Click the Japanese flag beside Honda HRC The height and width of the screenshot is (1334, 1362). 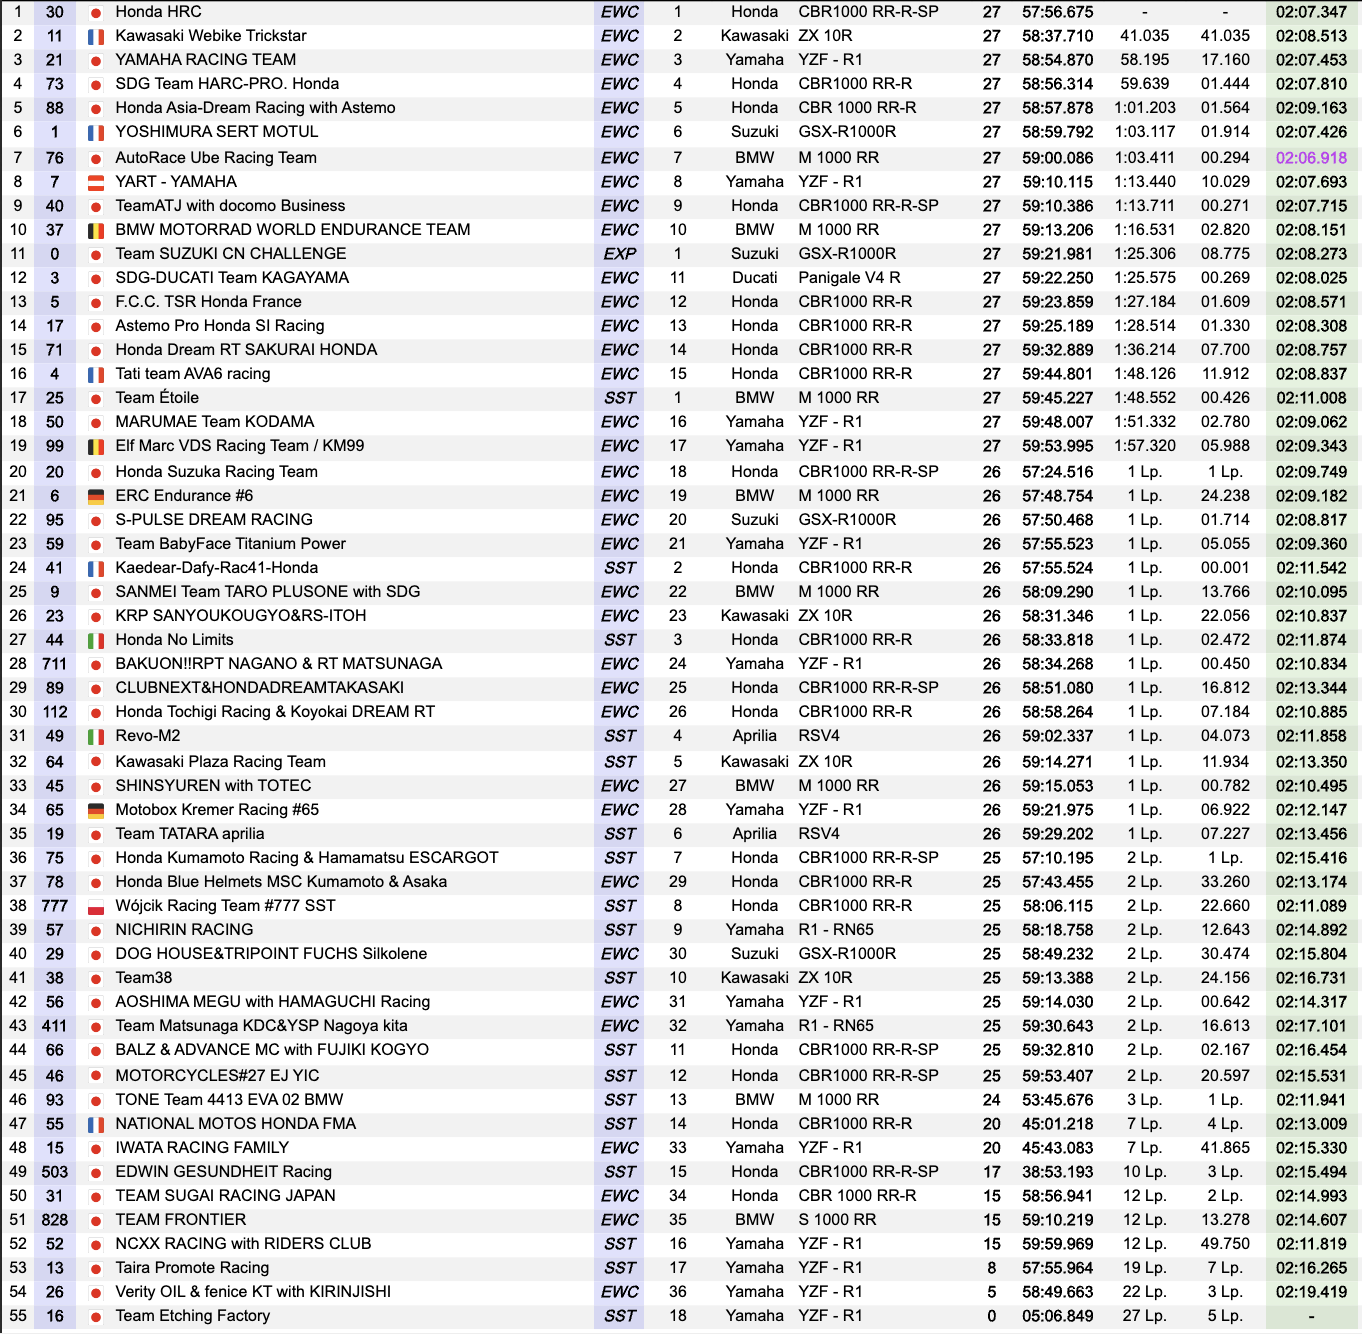(96, 13)
